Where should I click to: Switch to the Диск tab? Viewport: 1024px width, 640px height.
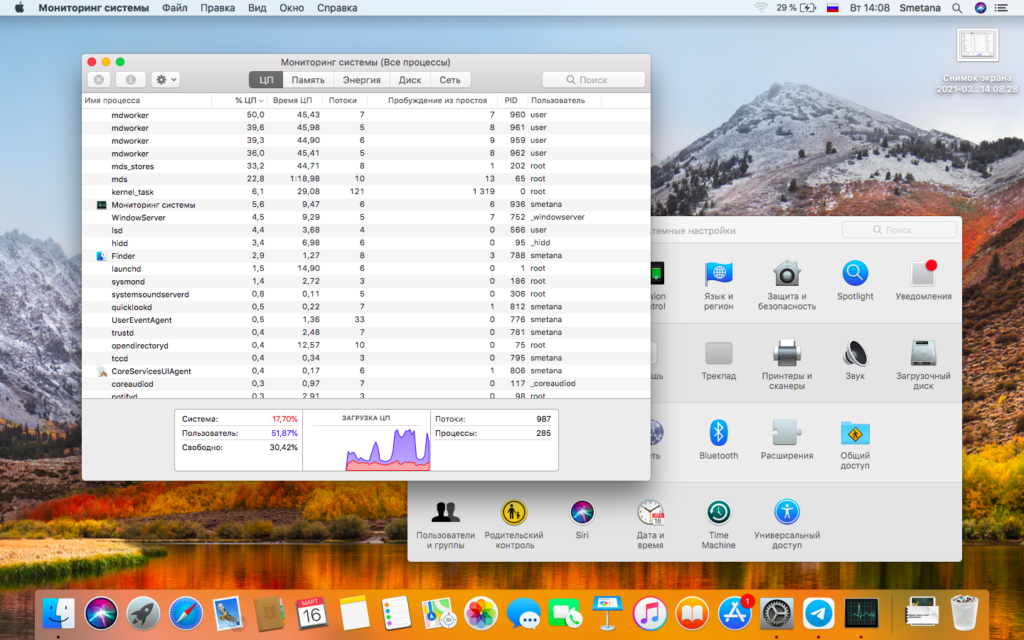pyautogui.click(x=409, y=80)
